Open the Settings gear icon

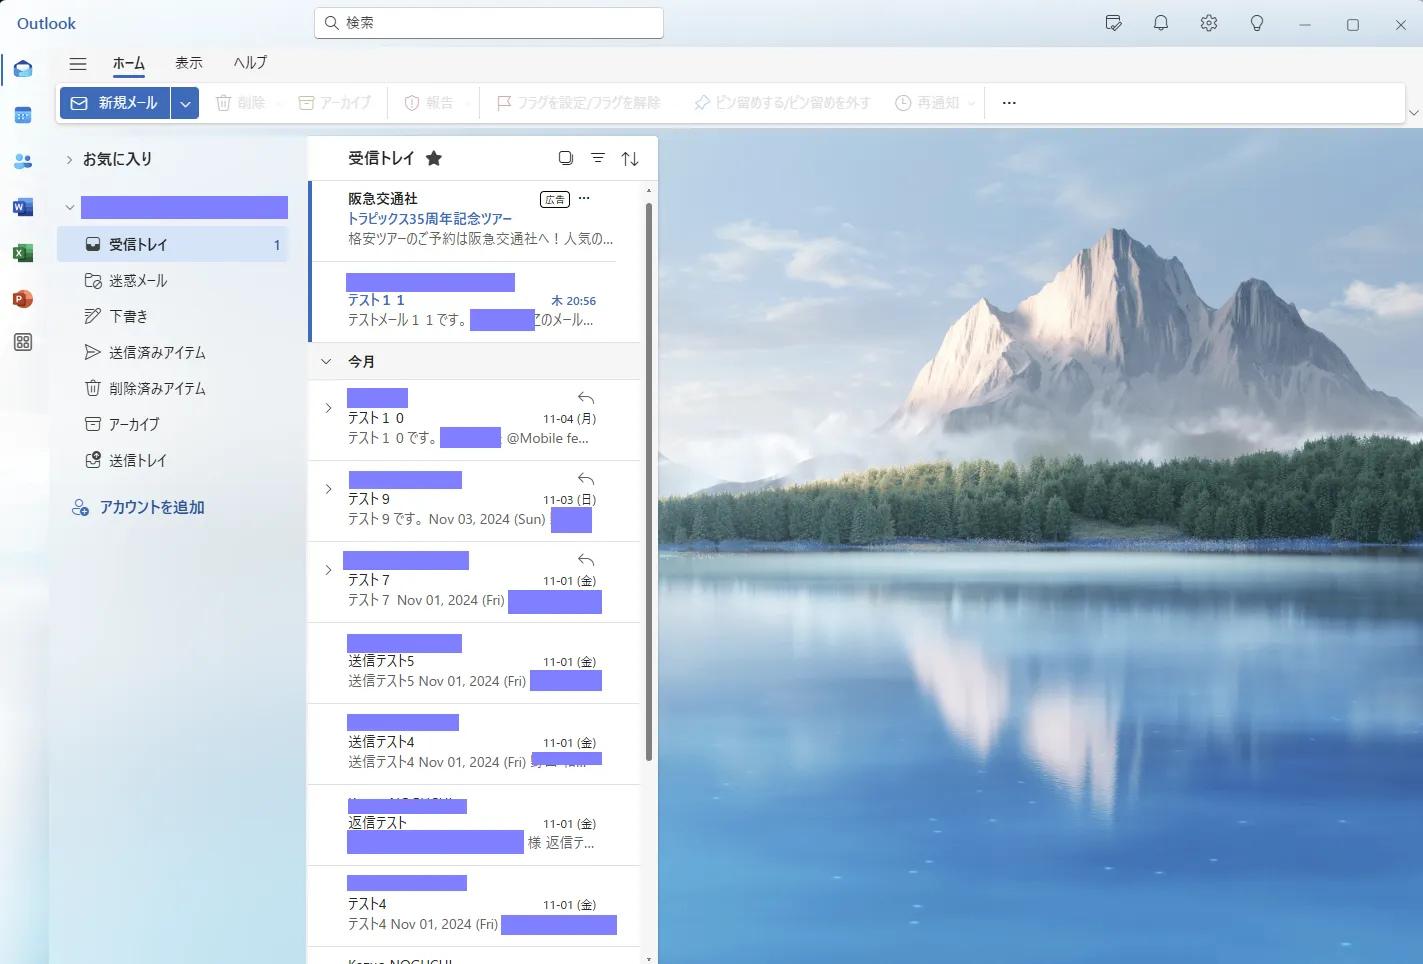coord(1208,22)
